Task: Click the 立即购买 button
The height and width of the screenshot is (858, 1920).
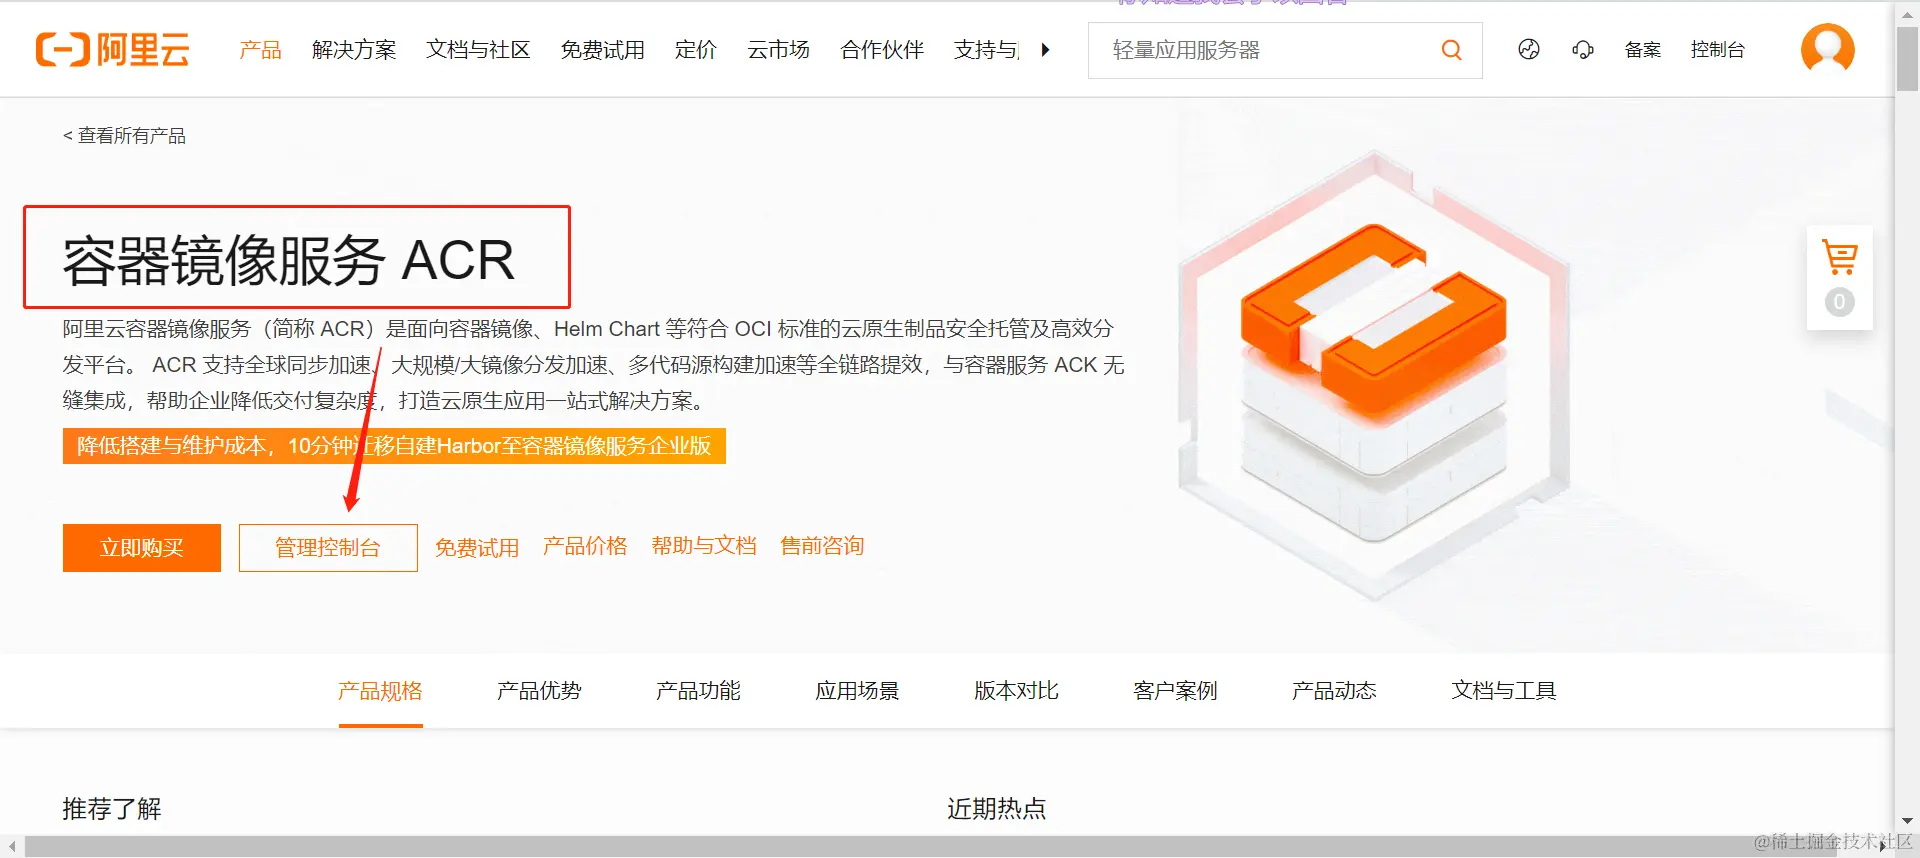Action: 141,547
